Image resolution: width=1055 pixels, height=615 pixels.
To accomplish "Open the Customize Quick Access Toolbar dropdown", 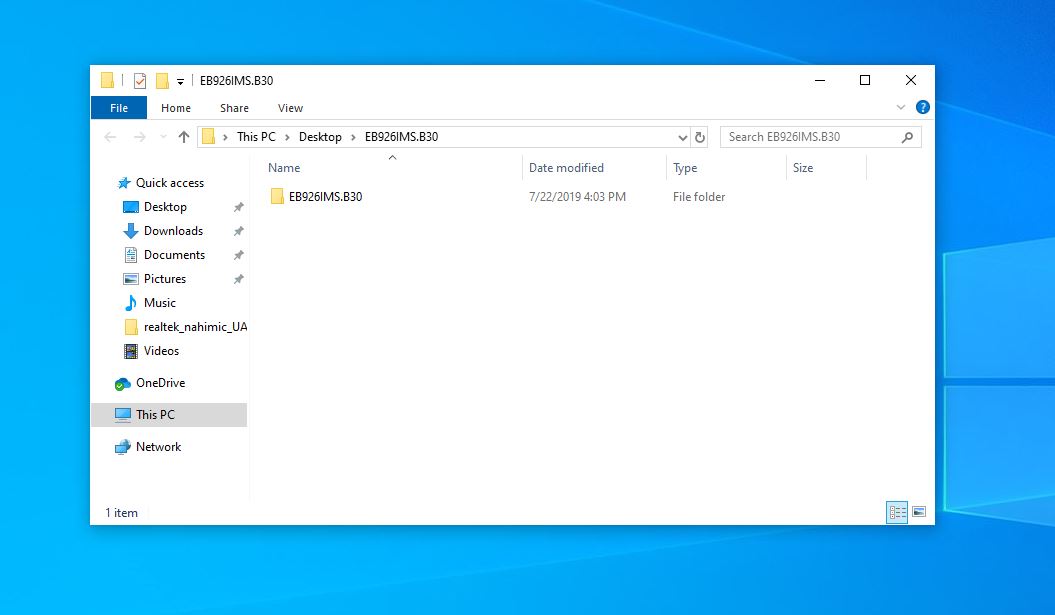I will [180, 81].
